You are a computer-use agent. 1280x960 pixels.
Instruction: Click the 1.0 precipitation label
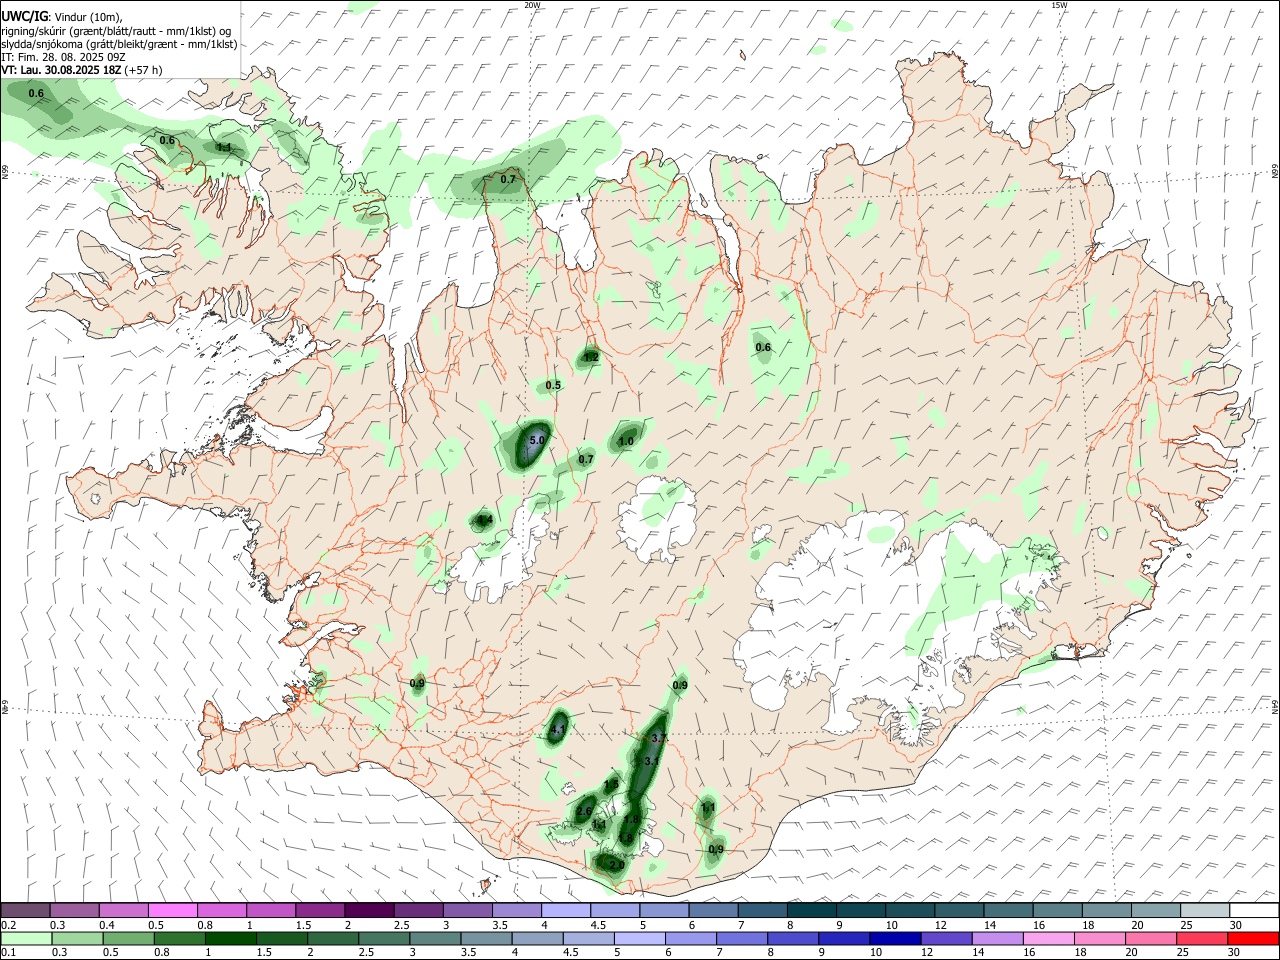pos(627,441)
